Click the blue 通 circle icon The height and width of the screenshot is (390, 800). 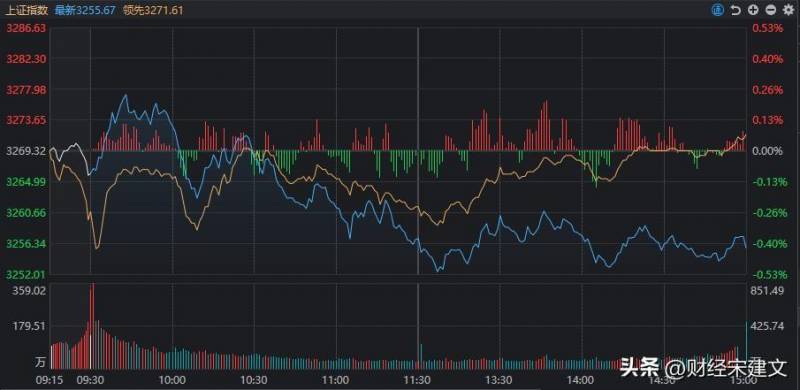[x=718, y=10]
